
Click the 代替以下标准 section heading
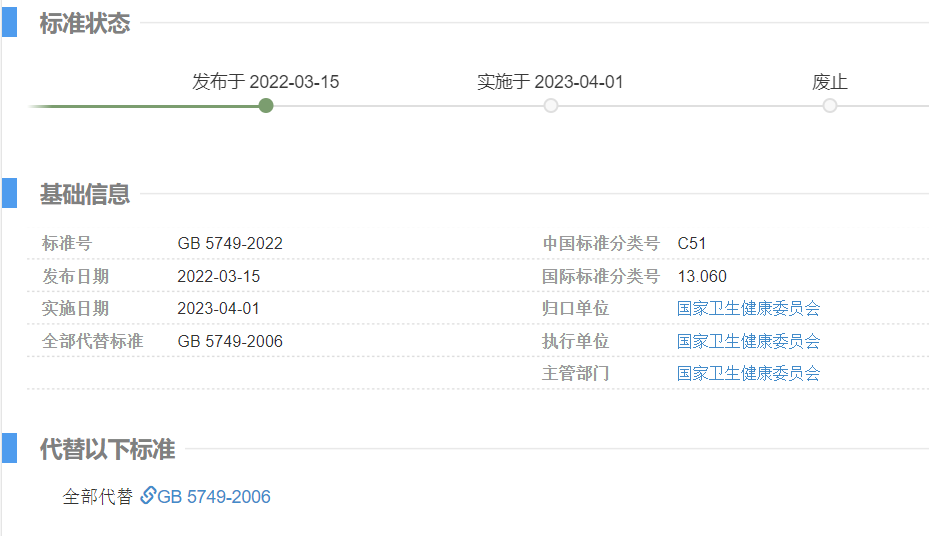tap(107, 450)
